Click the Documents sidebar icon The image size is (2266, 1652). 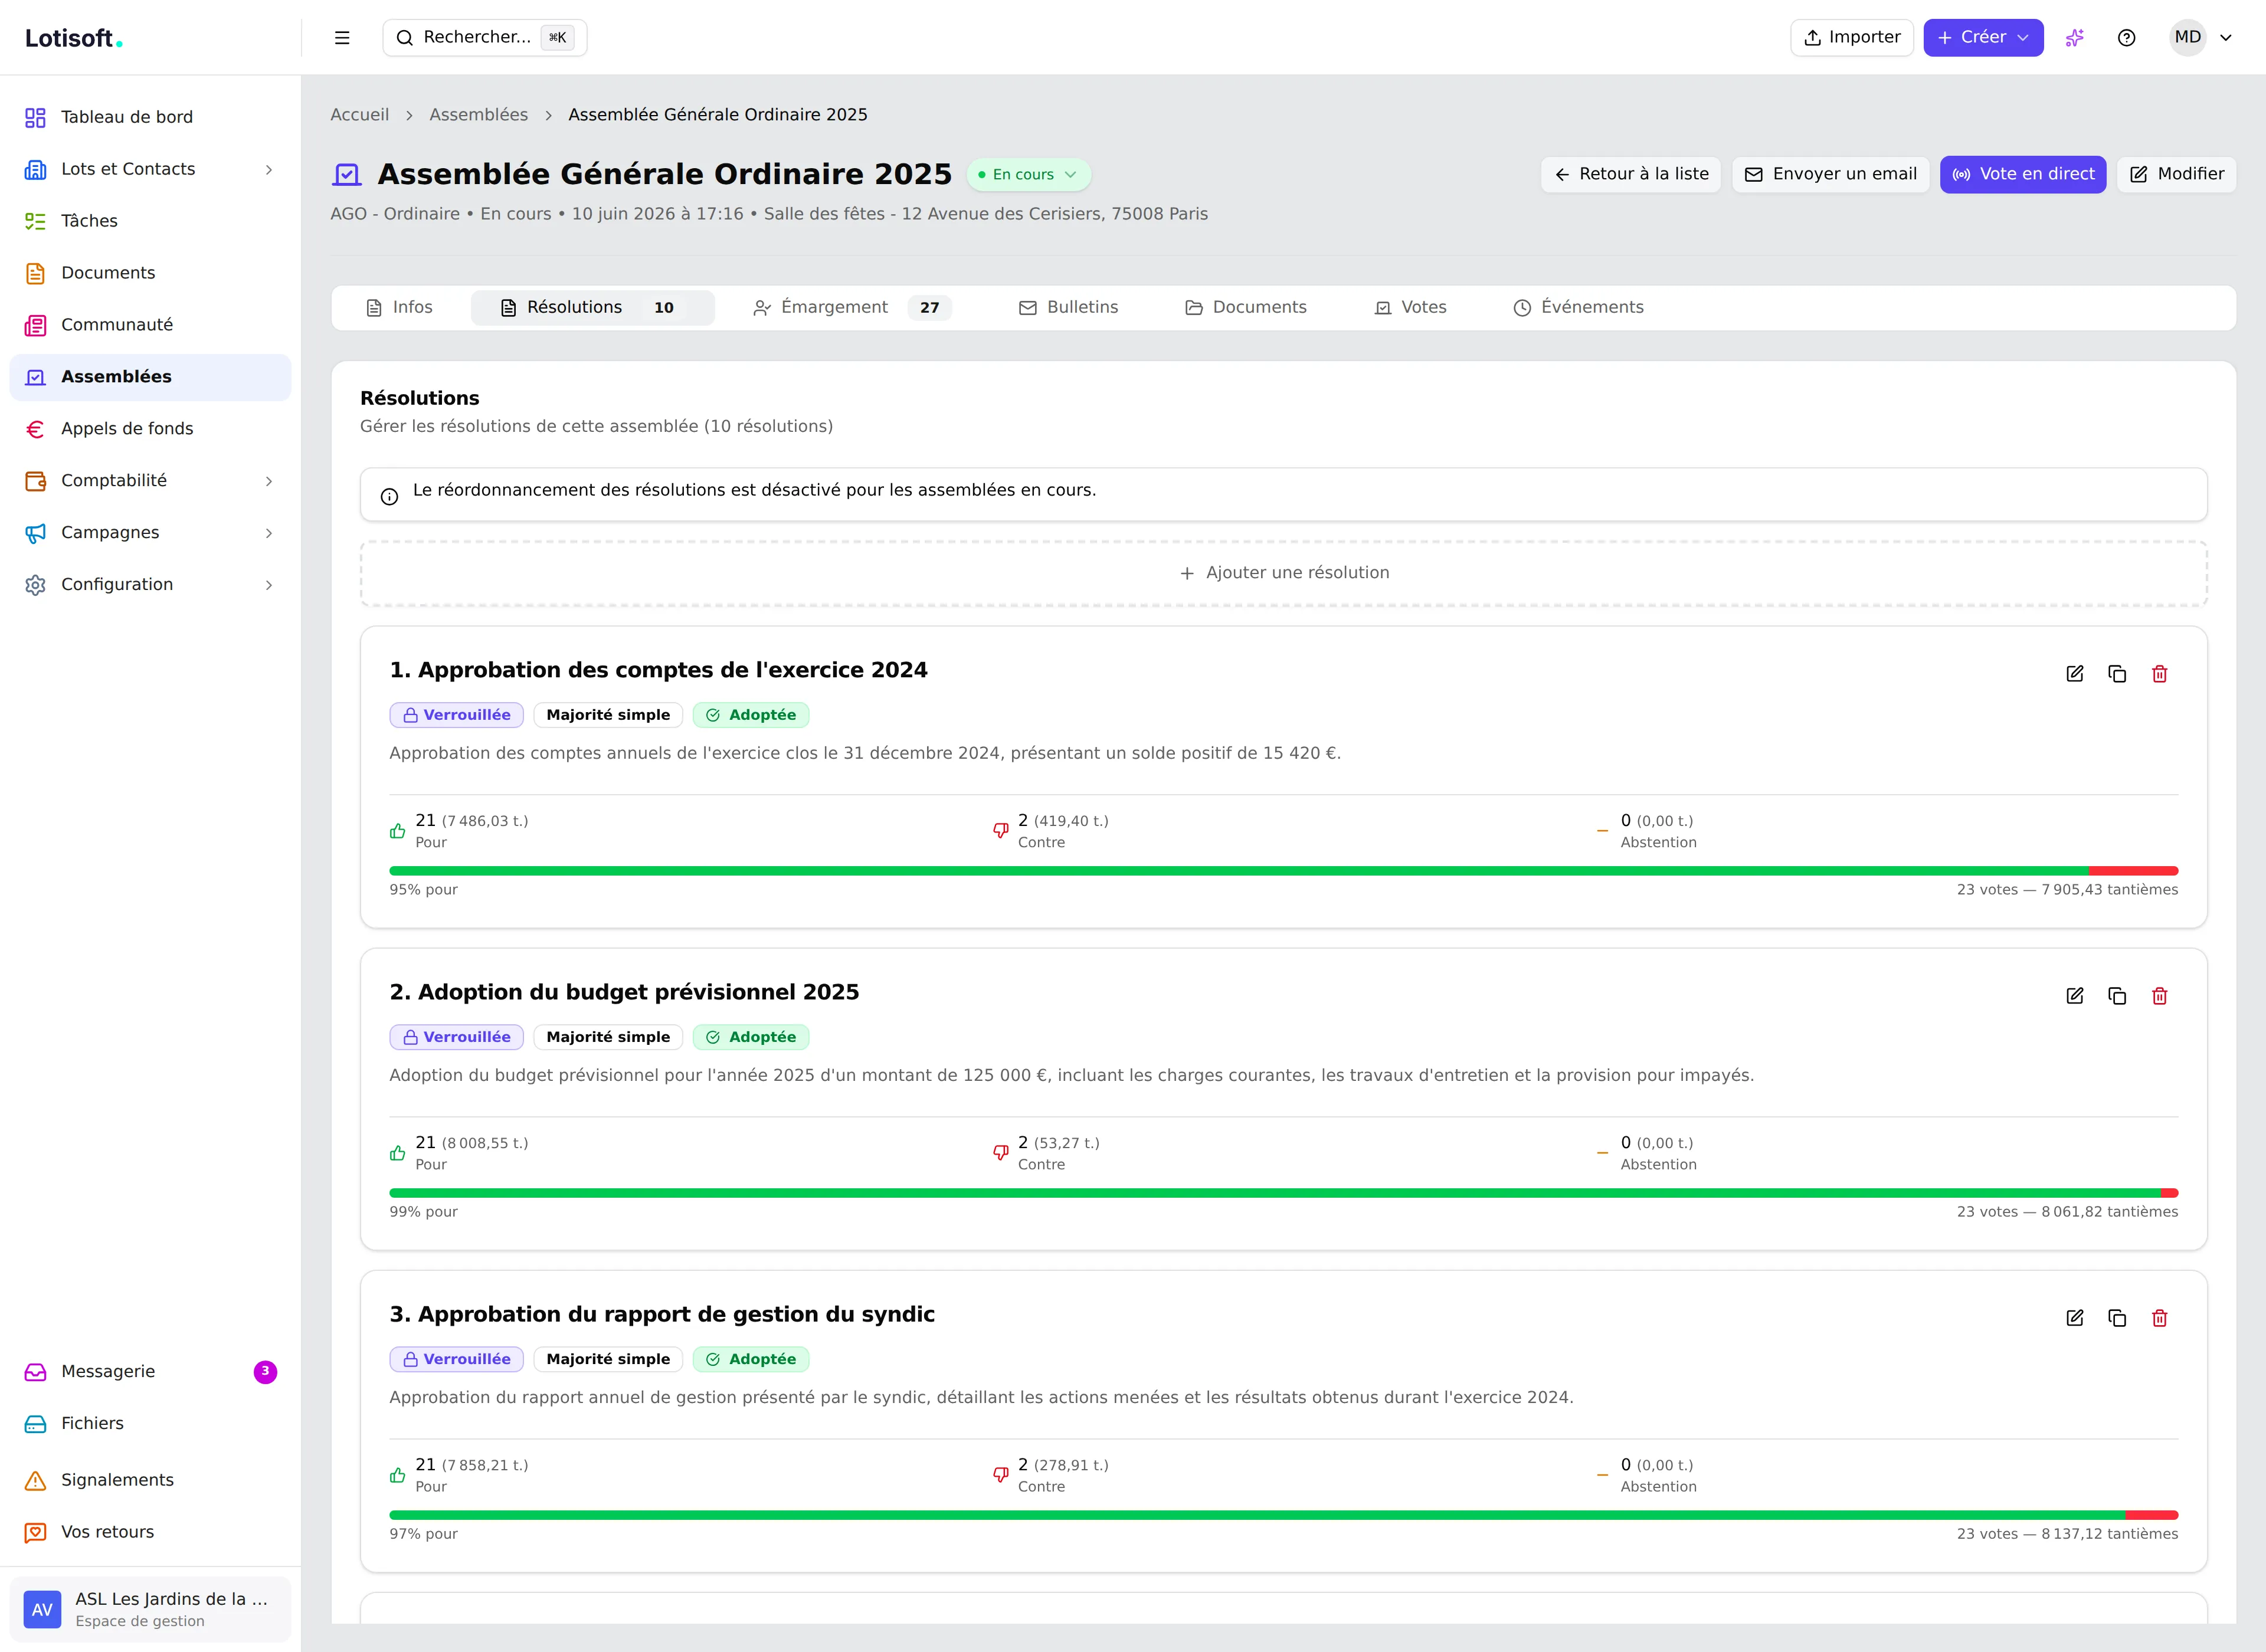[35, 274]
